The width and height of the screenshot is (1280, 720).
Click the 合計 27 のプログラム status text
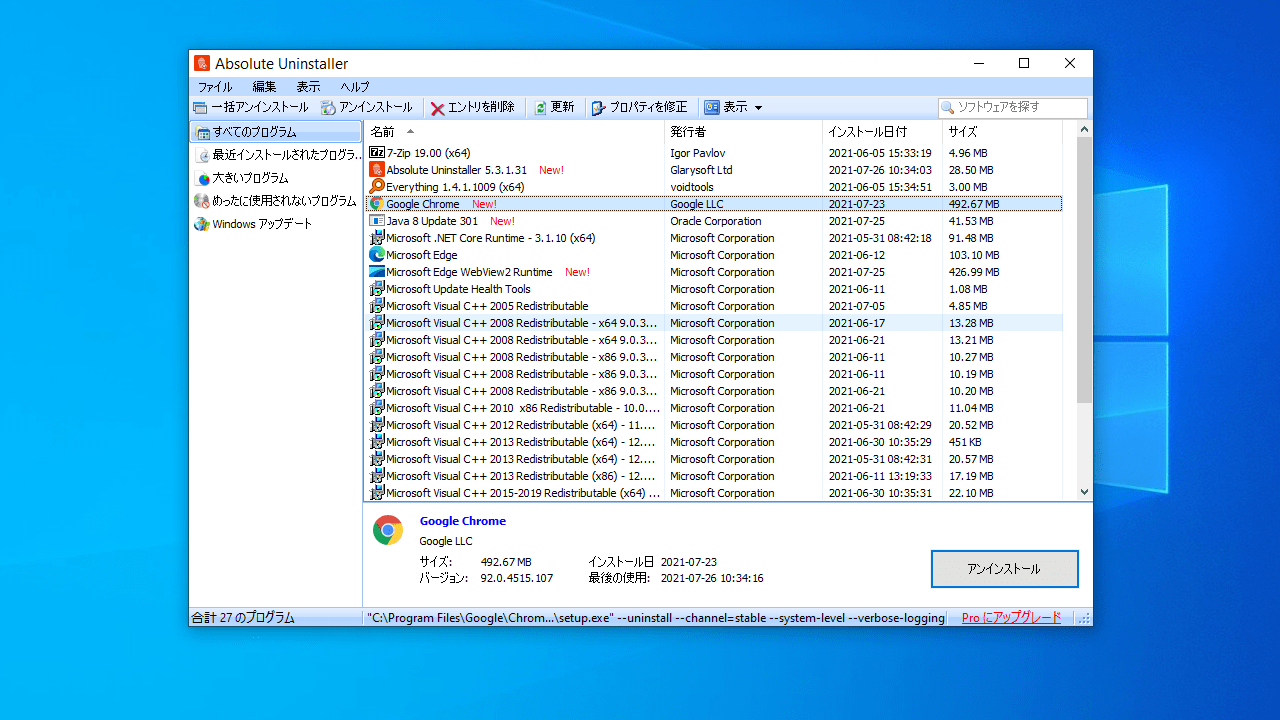point(243,618)
